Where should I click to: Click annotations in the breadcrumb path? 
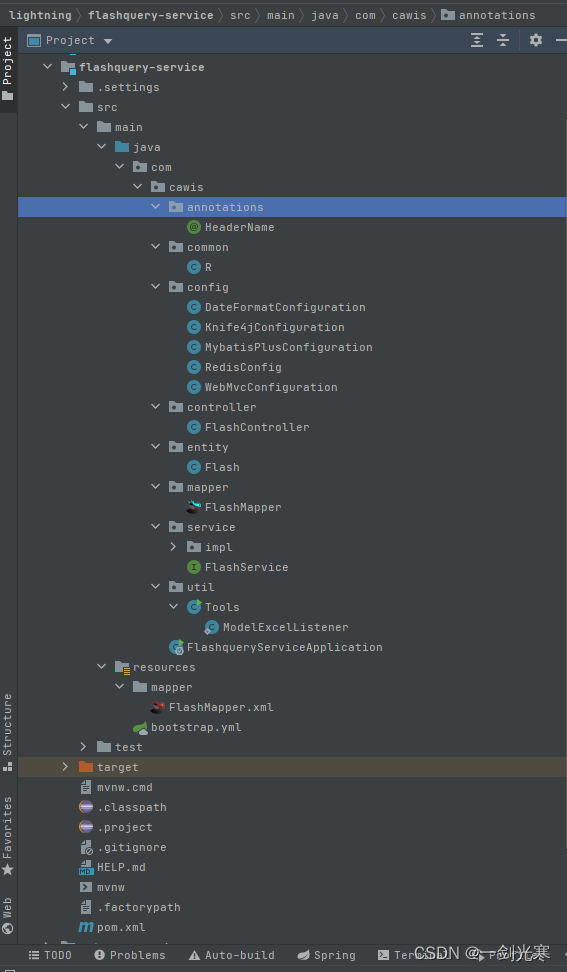[489, 15]
